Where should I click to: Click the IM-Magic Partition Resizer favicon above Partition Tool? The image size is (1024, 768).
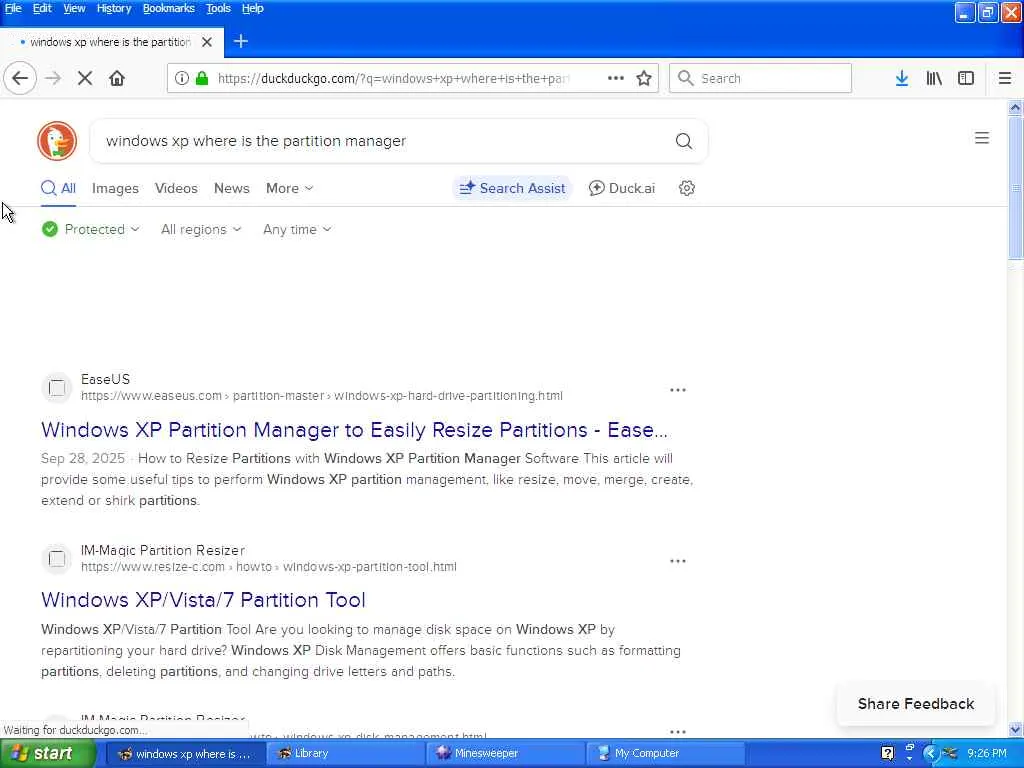click(x=57, y=559)
